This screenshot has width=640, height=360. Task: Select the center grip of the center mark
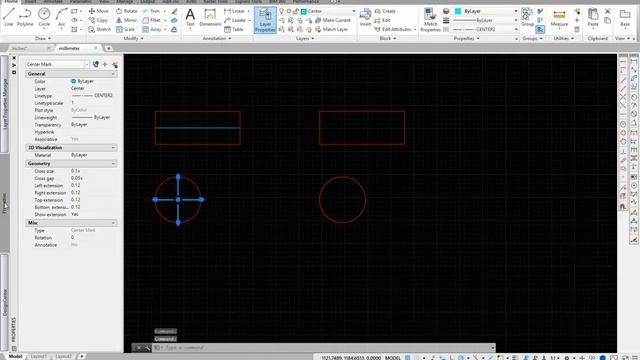[x=178, y=200]
